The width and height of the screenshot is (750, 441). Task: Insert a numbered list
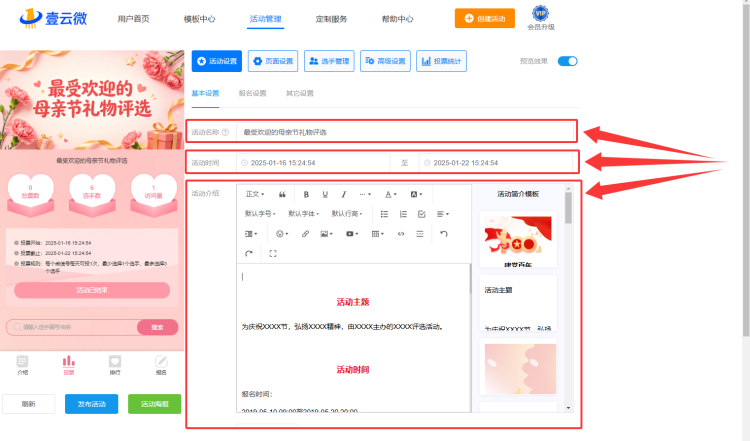403,214
